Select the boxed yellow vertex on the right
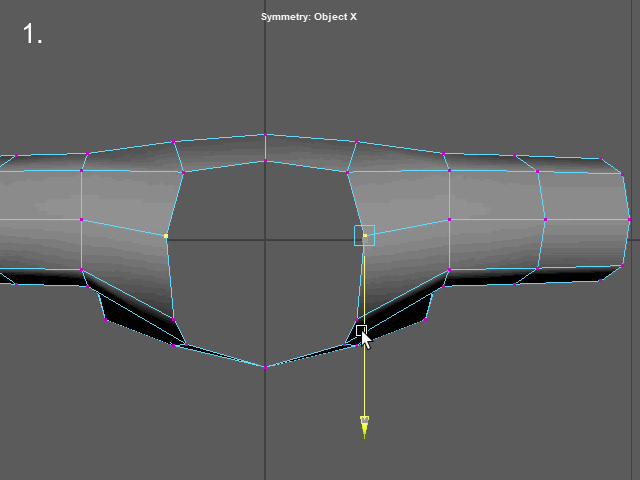640x480 pixels. [365, 236]
